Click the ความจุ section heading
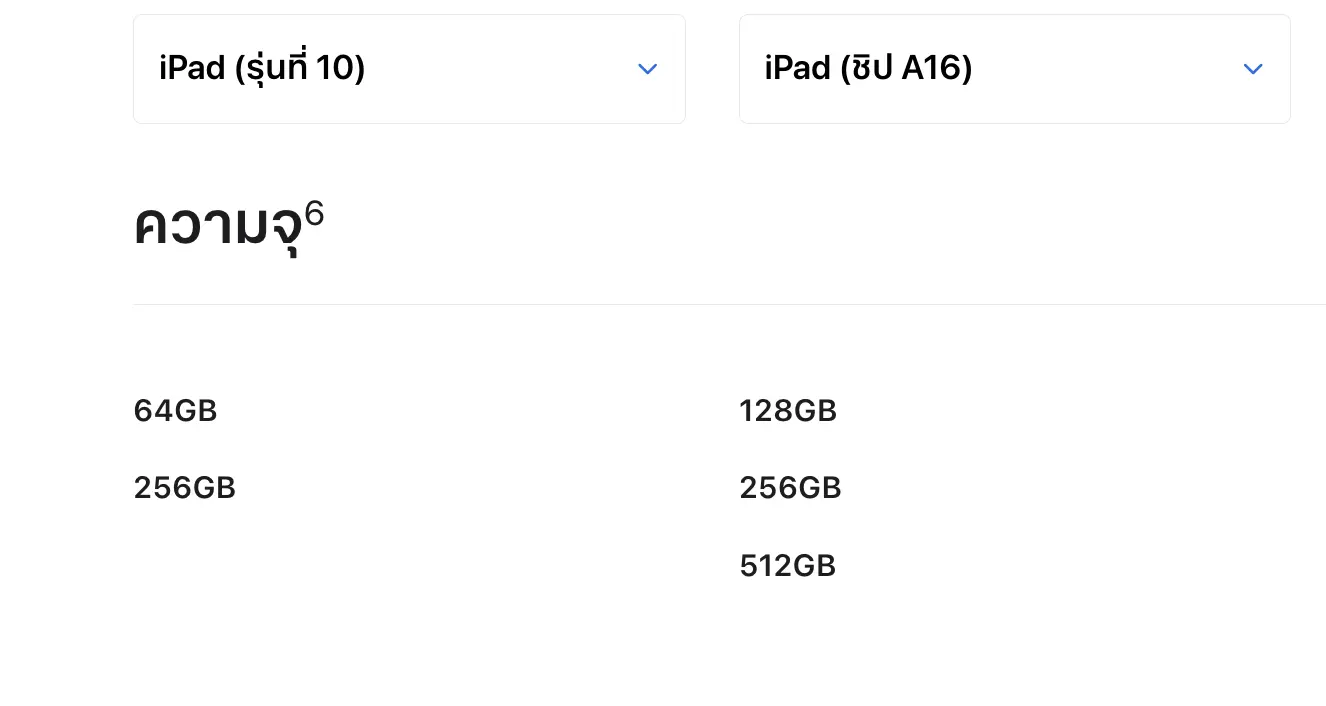The width and height of the screenshot is (1326, 706). (217, 228)
